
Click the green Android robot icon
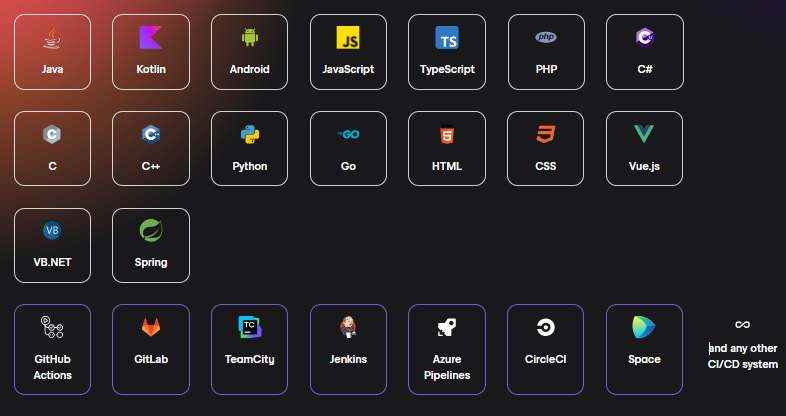(250, 37)
